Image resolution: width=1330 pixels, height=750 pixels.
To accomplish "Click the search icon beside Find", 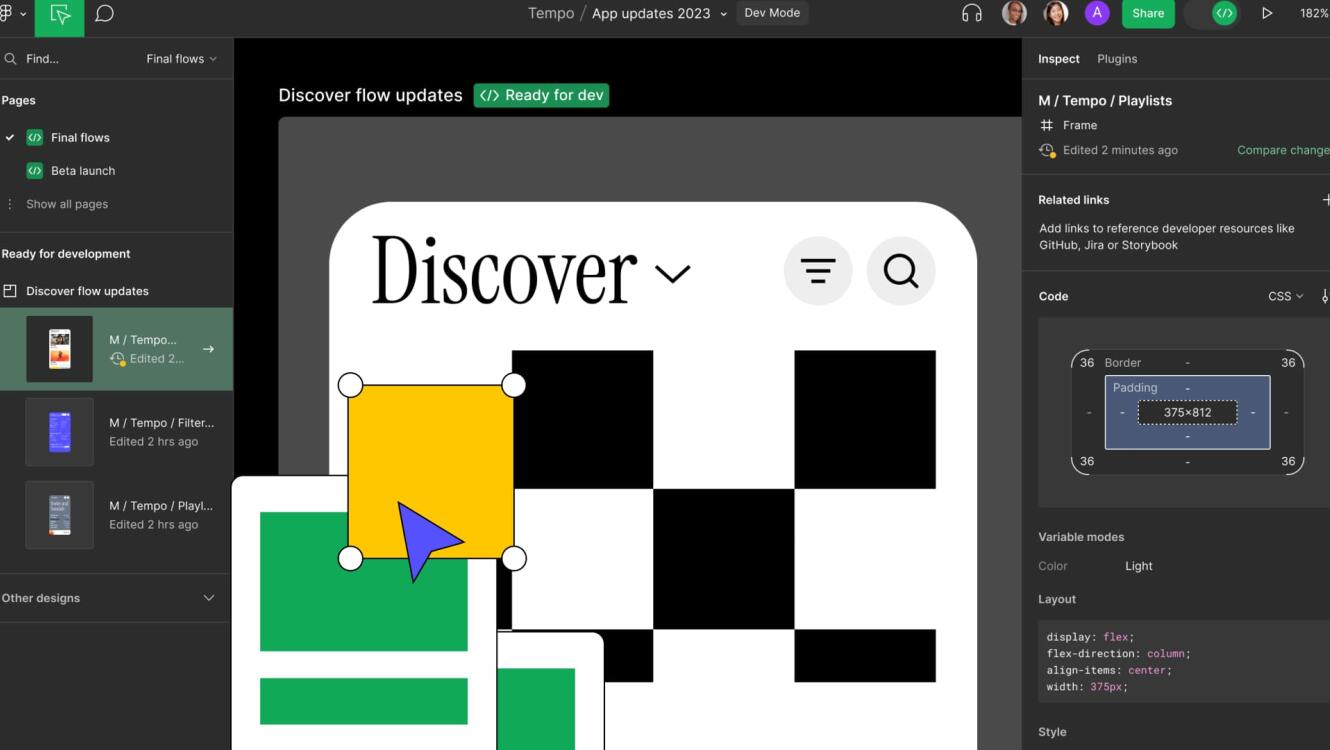I will (x=10, y=59).
